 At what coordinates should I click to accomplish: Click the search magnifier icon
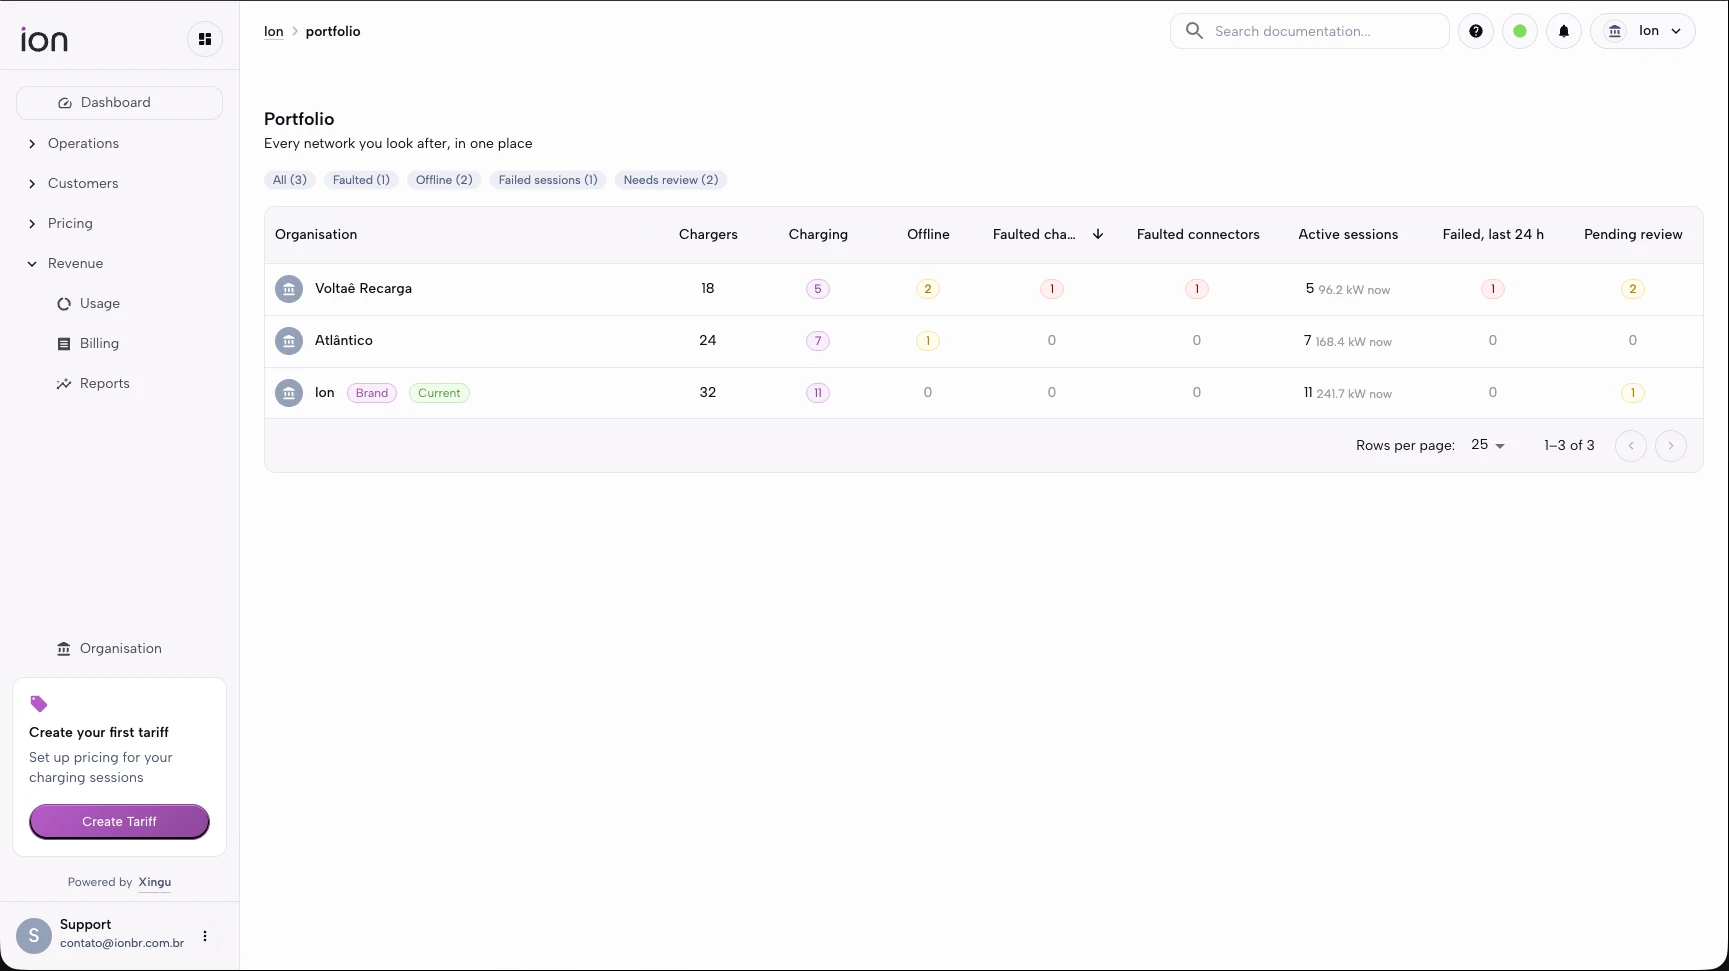[x=1194, y=31]
